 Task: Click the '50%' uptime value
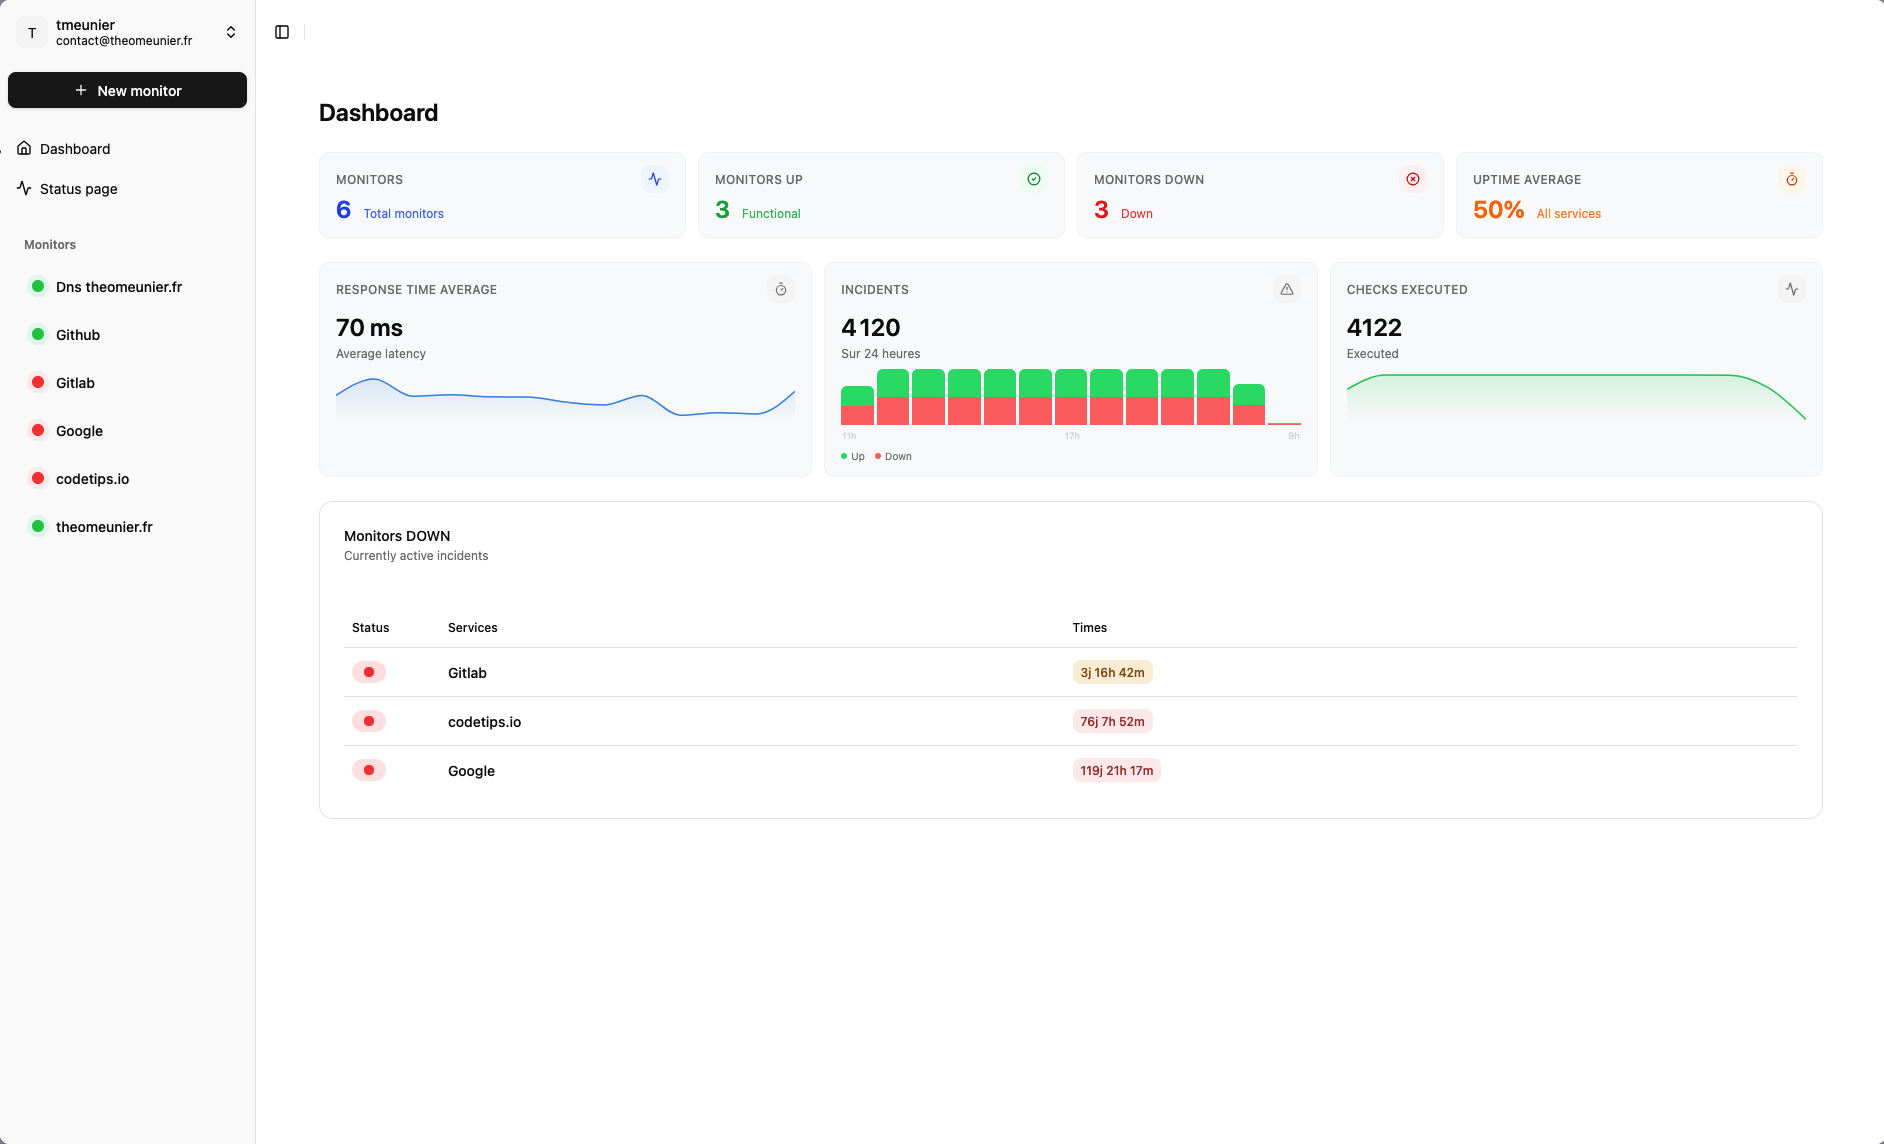1498,210
